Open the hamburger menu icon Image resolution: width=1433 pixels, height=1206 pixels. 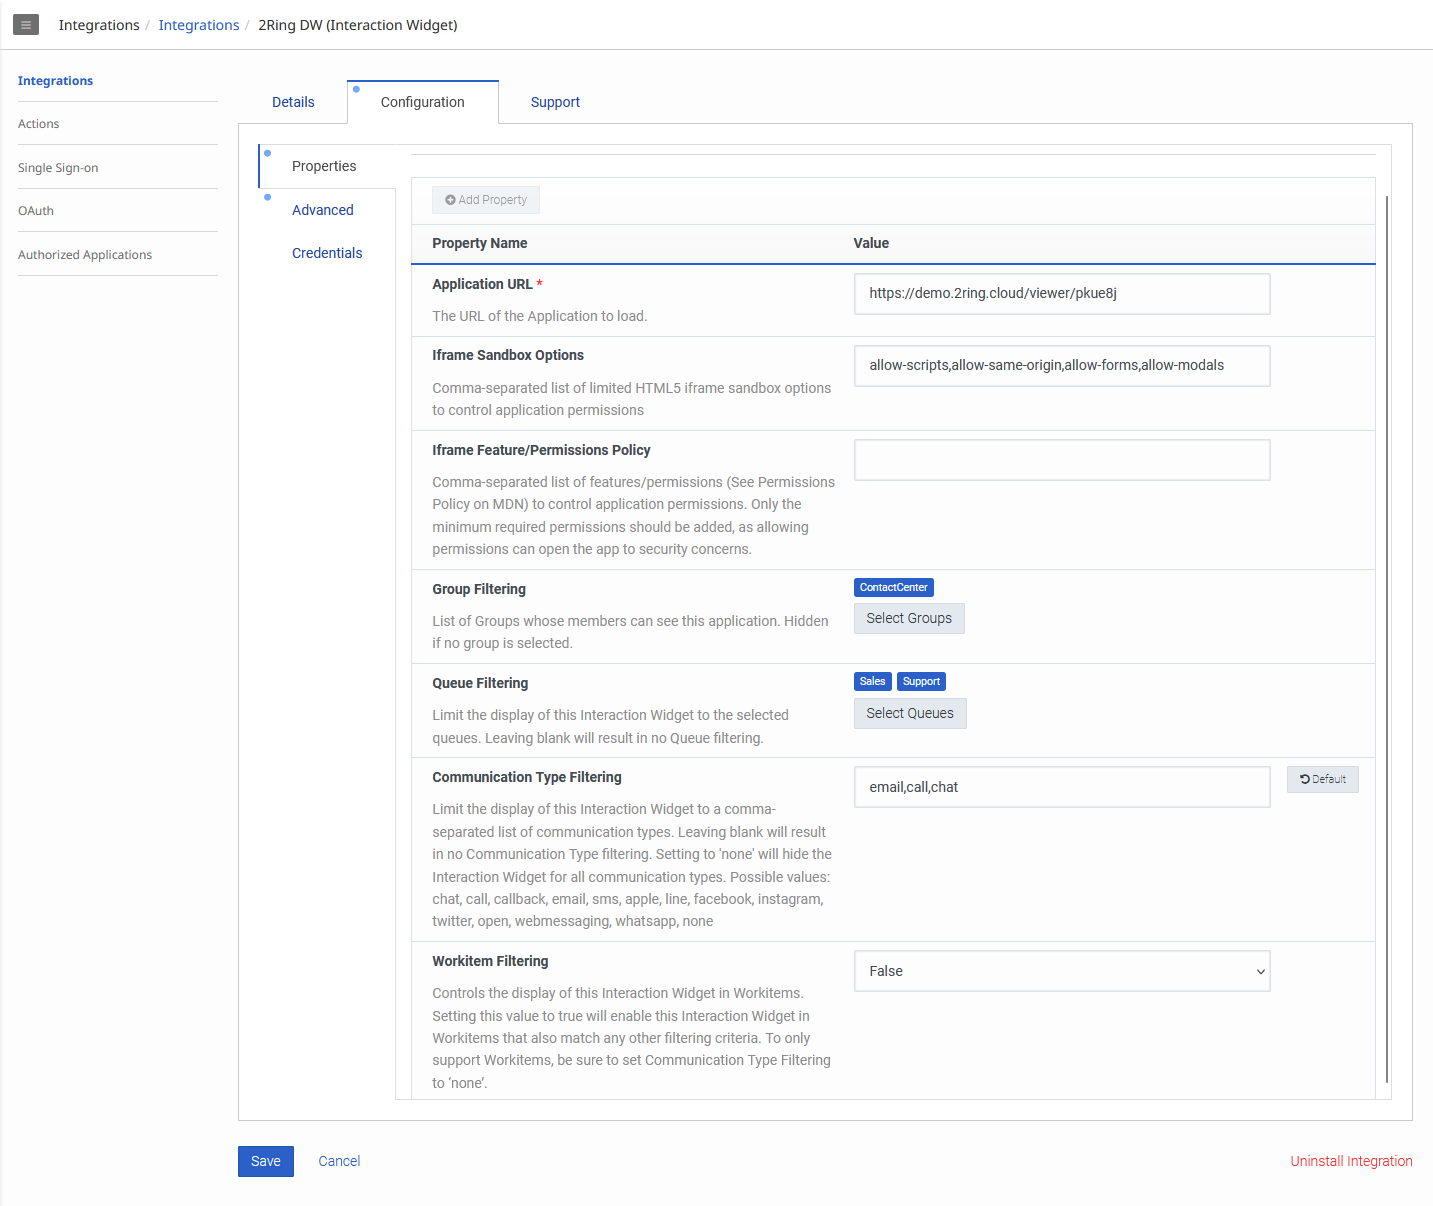click(26, 25)
